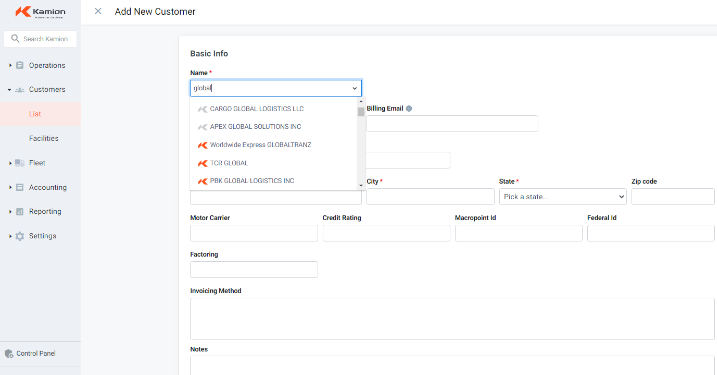Viewport: 717px width, 375px height.
Task: Click the Name combo box field
Action: click(x=276, y=88)
